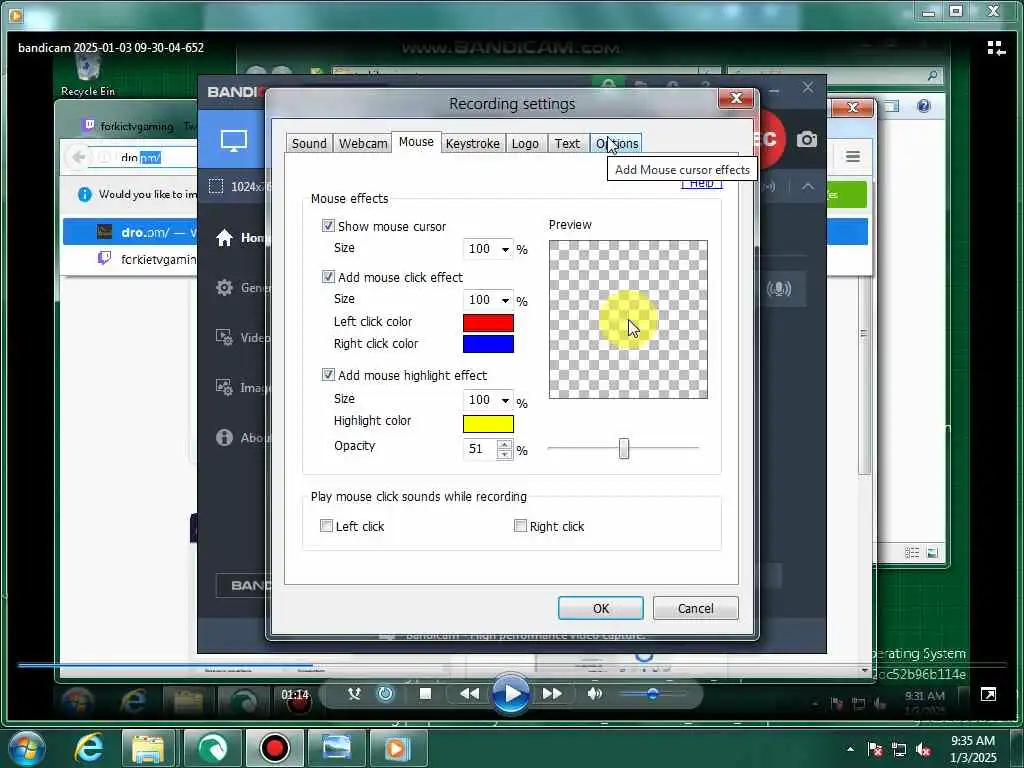1024x768 pixels.
Task: Stop playback with the square button
Action: tap(425, 694)
